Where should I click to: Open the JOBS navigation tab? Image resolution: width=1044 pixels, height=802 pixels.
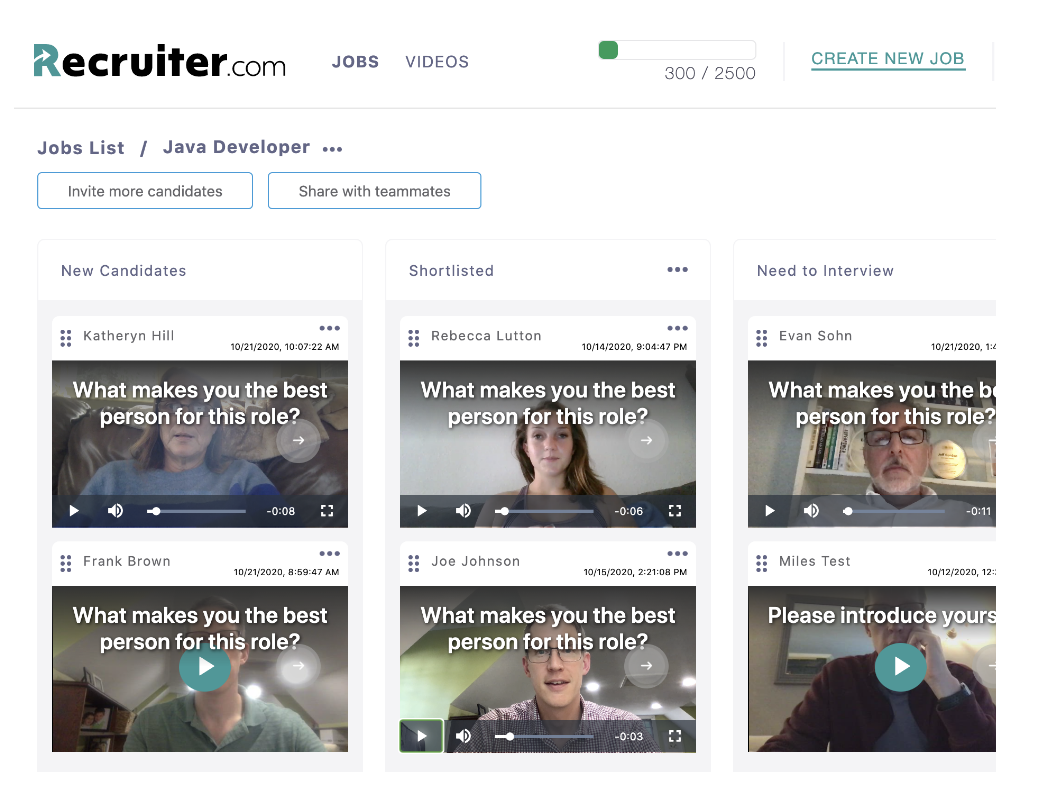[355, 62]
